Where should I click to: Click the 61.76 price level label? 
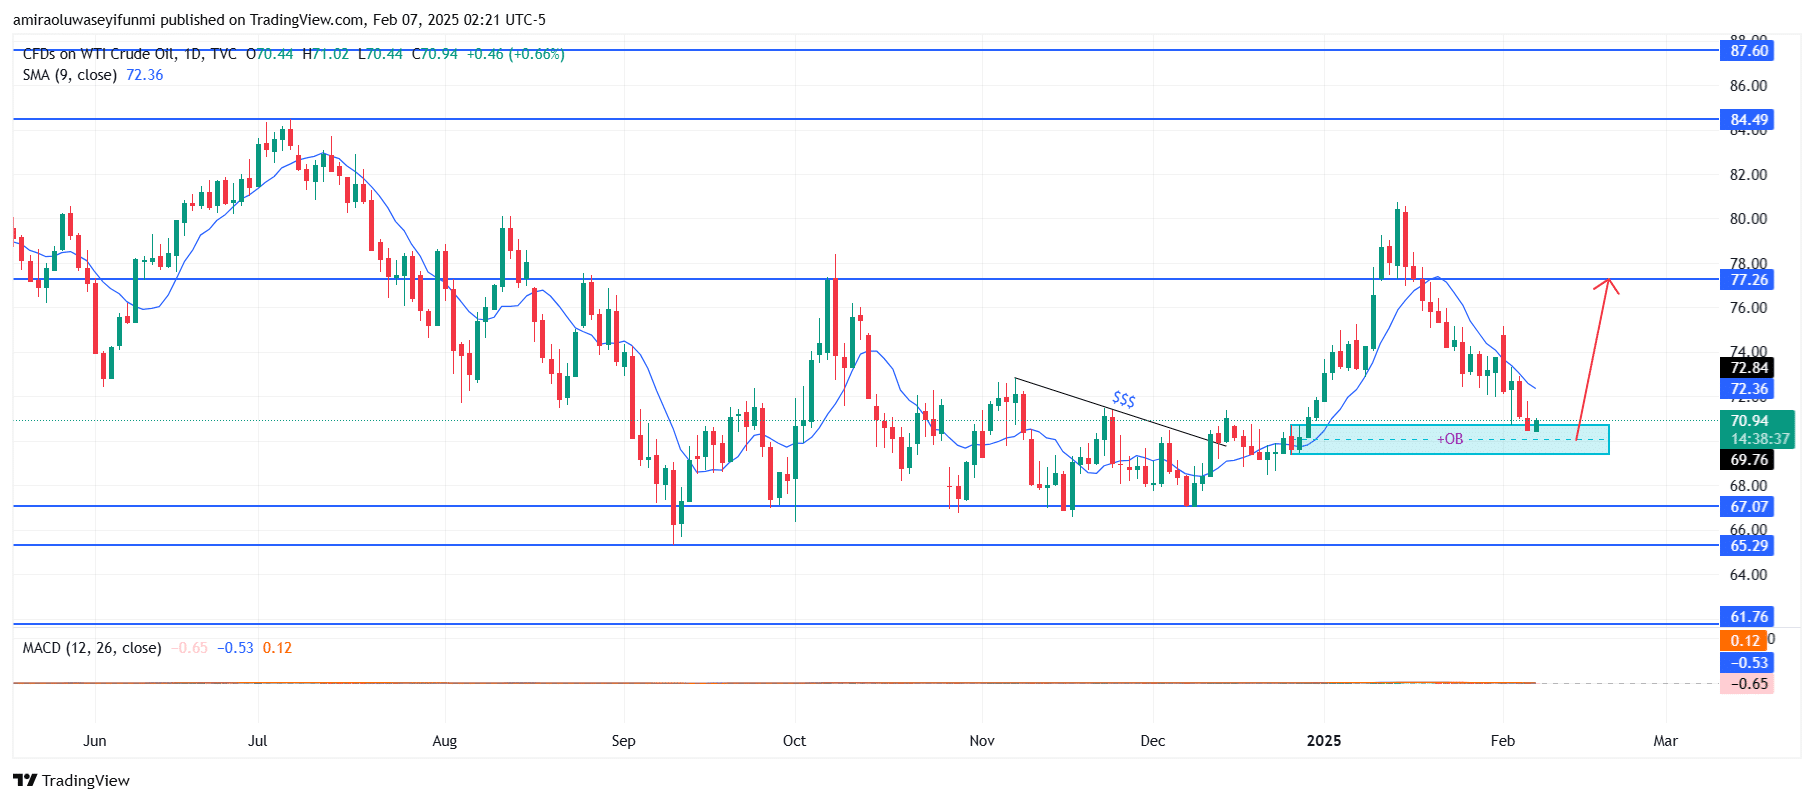pyautogui.click(x=1749, y=616)
